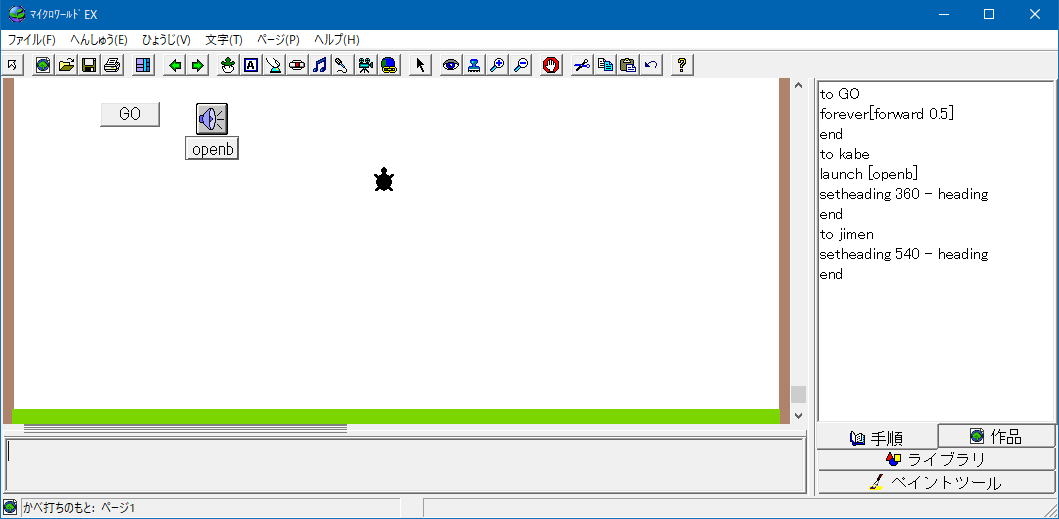Click the black turtle on the page
This screenshot has width=1059, height=519.
coord(384,180)
